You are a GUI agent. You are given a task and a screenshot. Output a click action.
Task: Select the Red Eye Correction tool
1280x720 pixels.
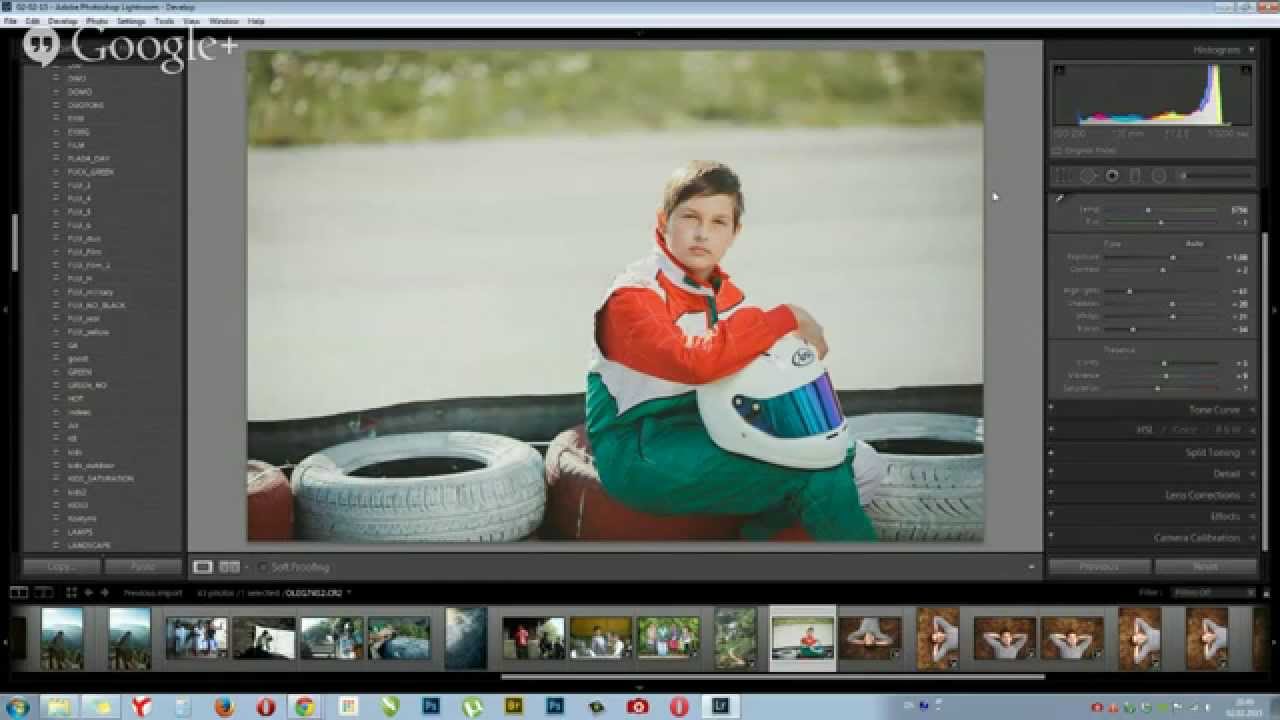(x=1111, y=175)
